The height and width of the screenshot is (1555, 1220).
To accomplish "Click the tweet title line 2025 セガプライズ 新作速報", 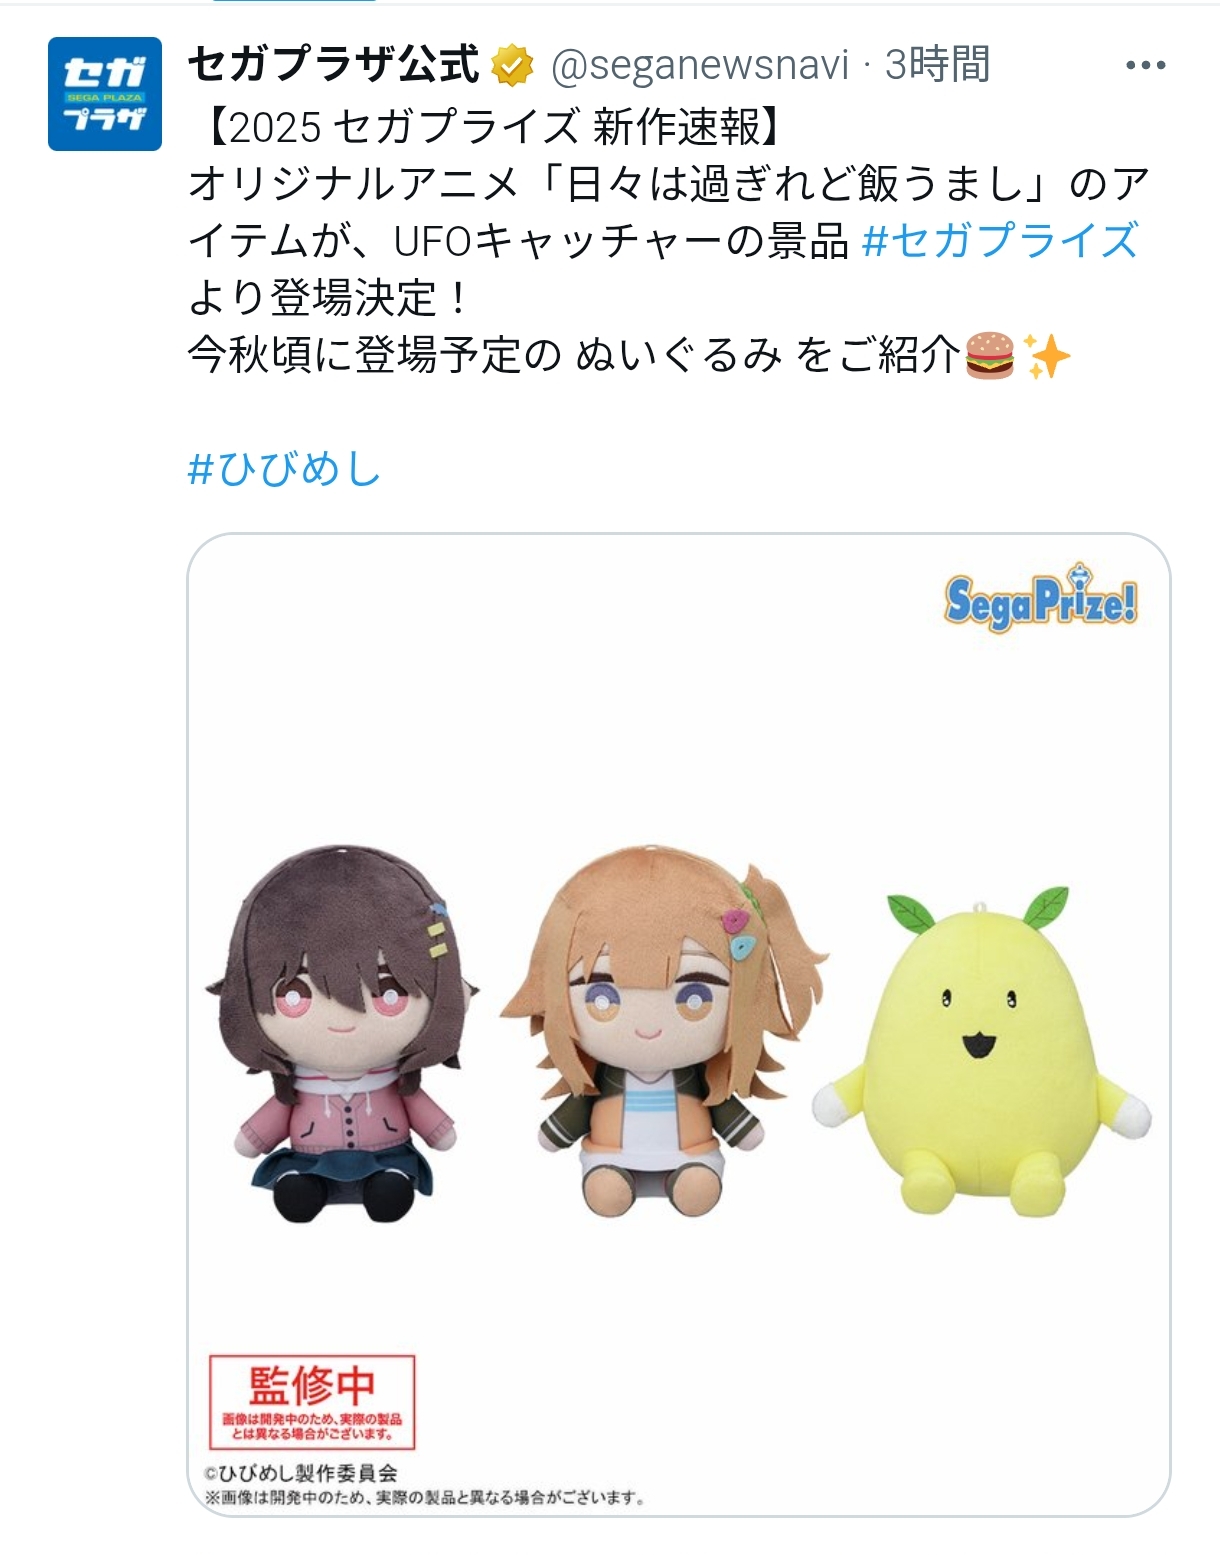I will 497,127.
